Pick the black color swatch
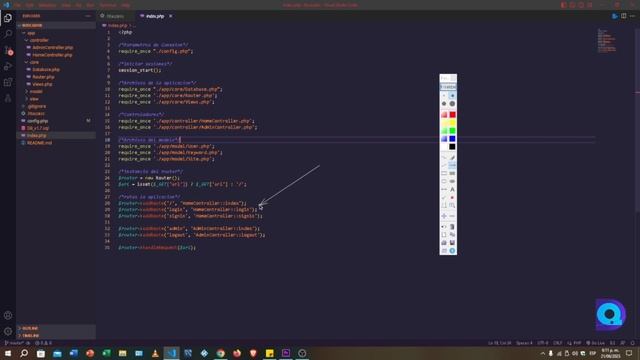This screenshot has height=360, width=640. [x=452, y=147]
